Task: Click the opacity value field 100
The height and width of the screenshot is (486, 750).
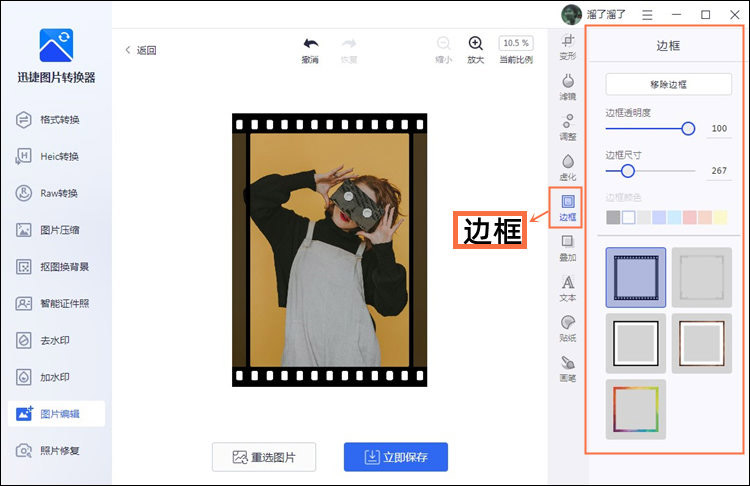Action: [x=719, y=129]
